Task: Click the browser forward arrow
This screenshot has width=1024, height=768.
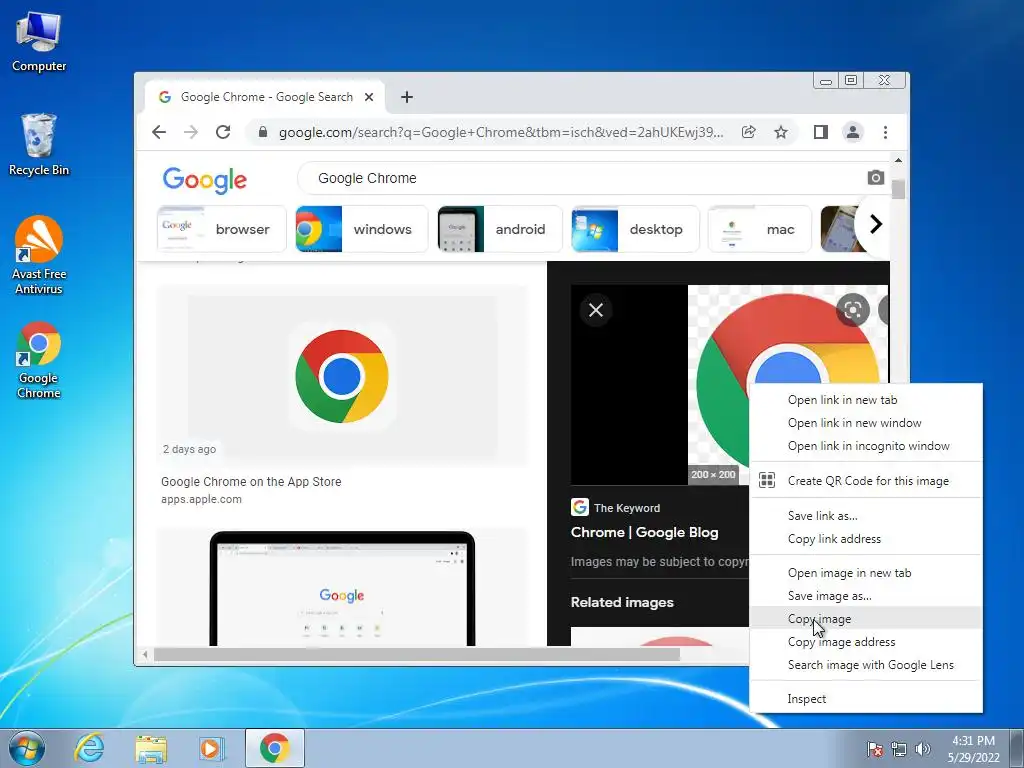Action: (191, 133)
